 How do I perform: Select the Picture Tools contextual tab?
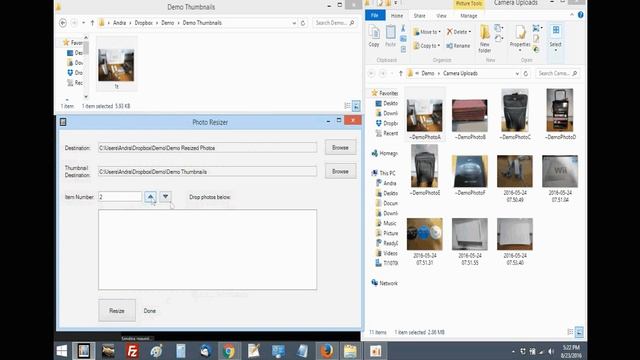[469, 4]
